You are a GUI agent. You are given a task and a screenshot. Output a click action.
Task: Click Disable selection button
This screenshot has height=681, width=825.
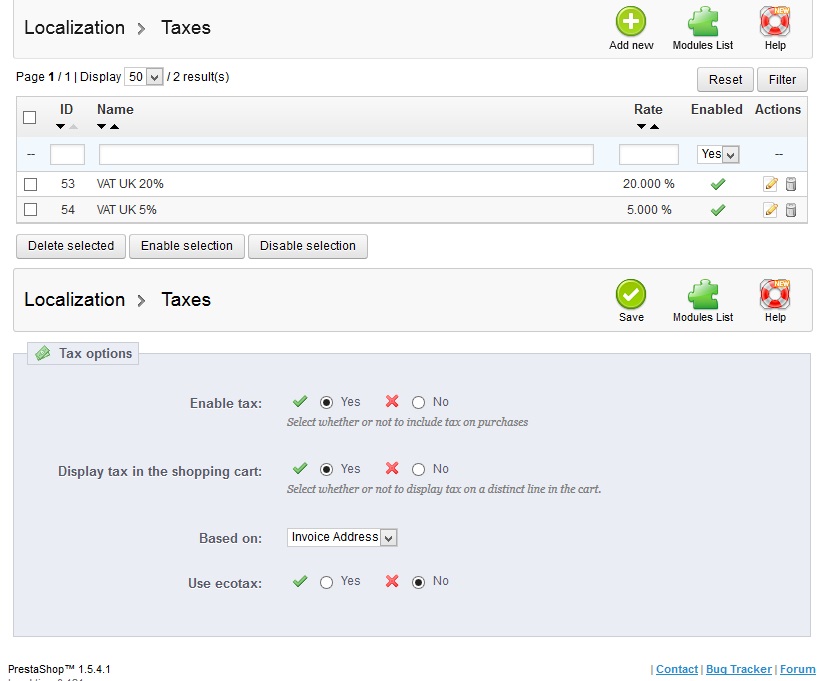click(308, 246)
